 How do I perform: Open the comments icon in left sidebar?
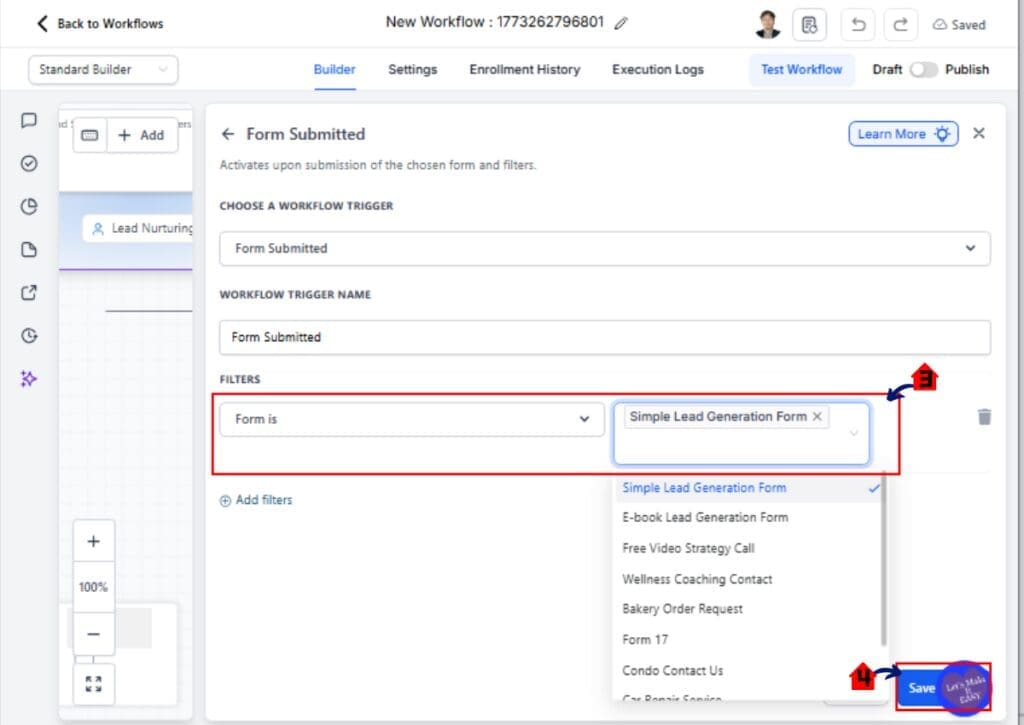tap(29, 120)
